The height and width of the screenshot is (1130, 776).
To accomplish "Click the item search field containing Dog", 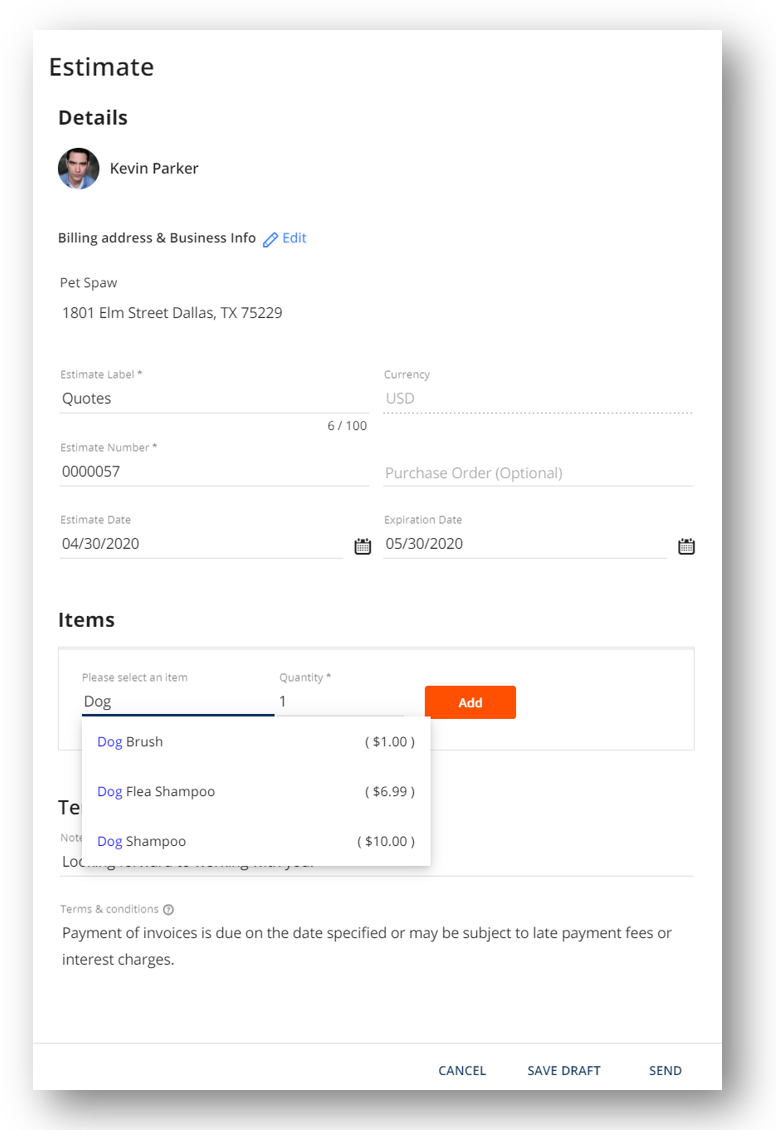I will pos(178,701).
